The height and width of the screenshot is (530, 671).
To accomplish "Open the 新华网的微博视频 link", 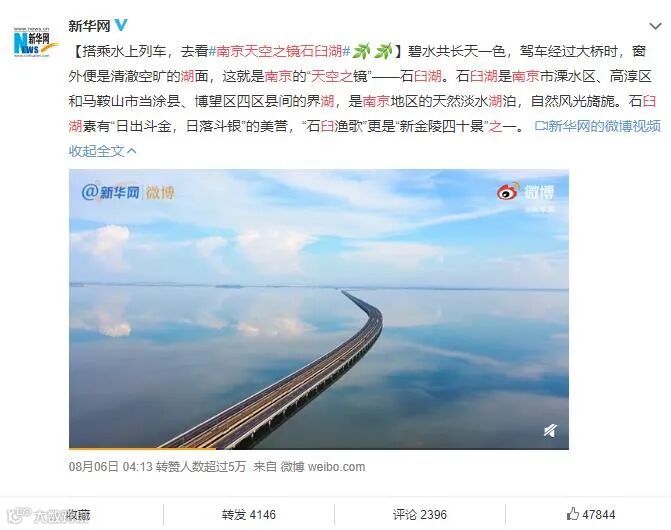I will (x=604, y=126).
